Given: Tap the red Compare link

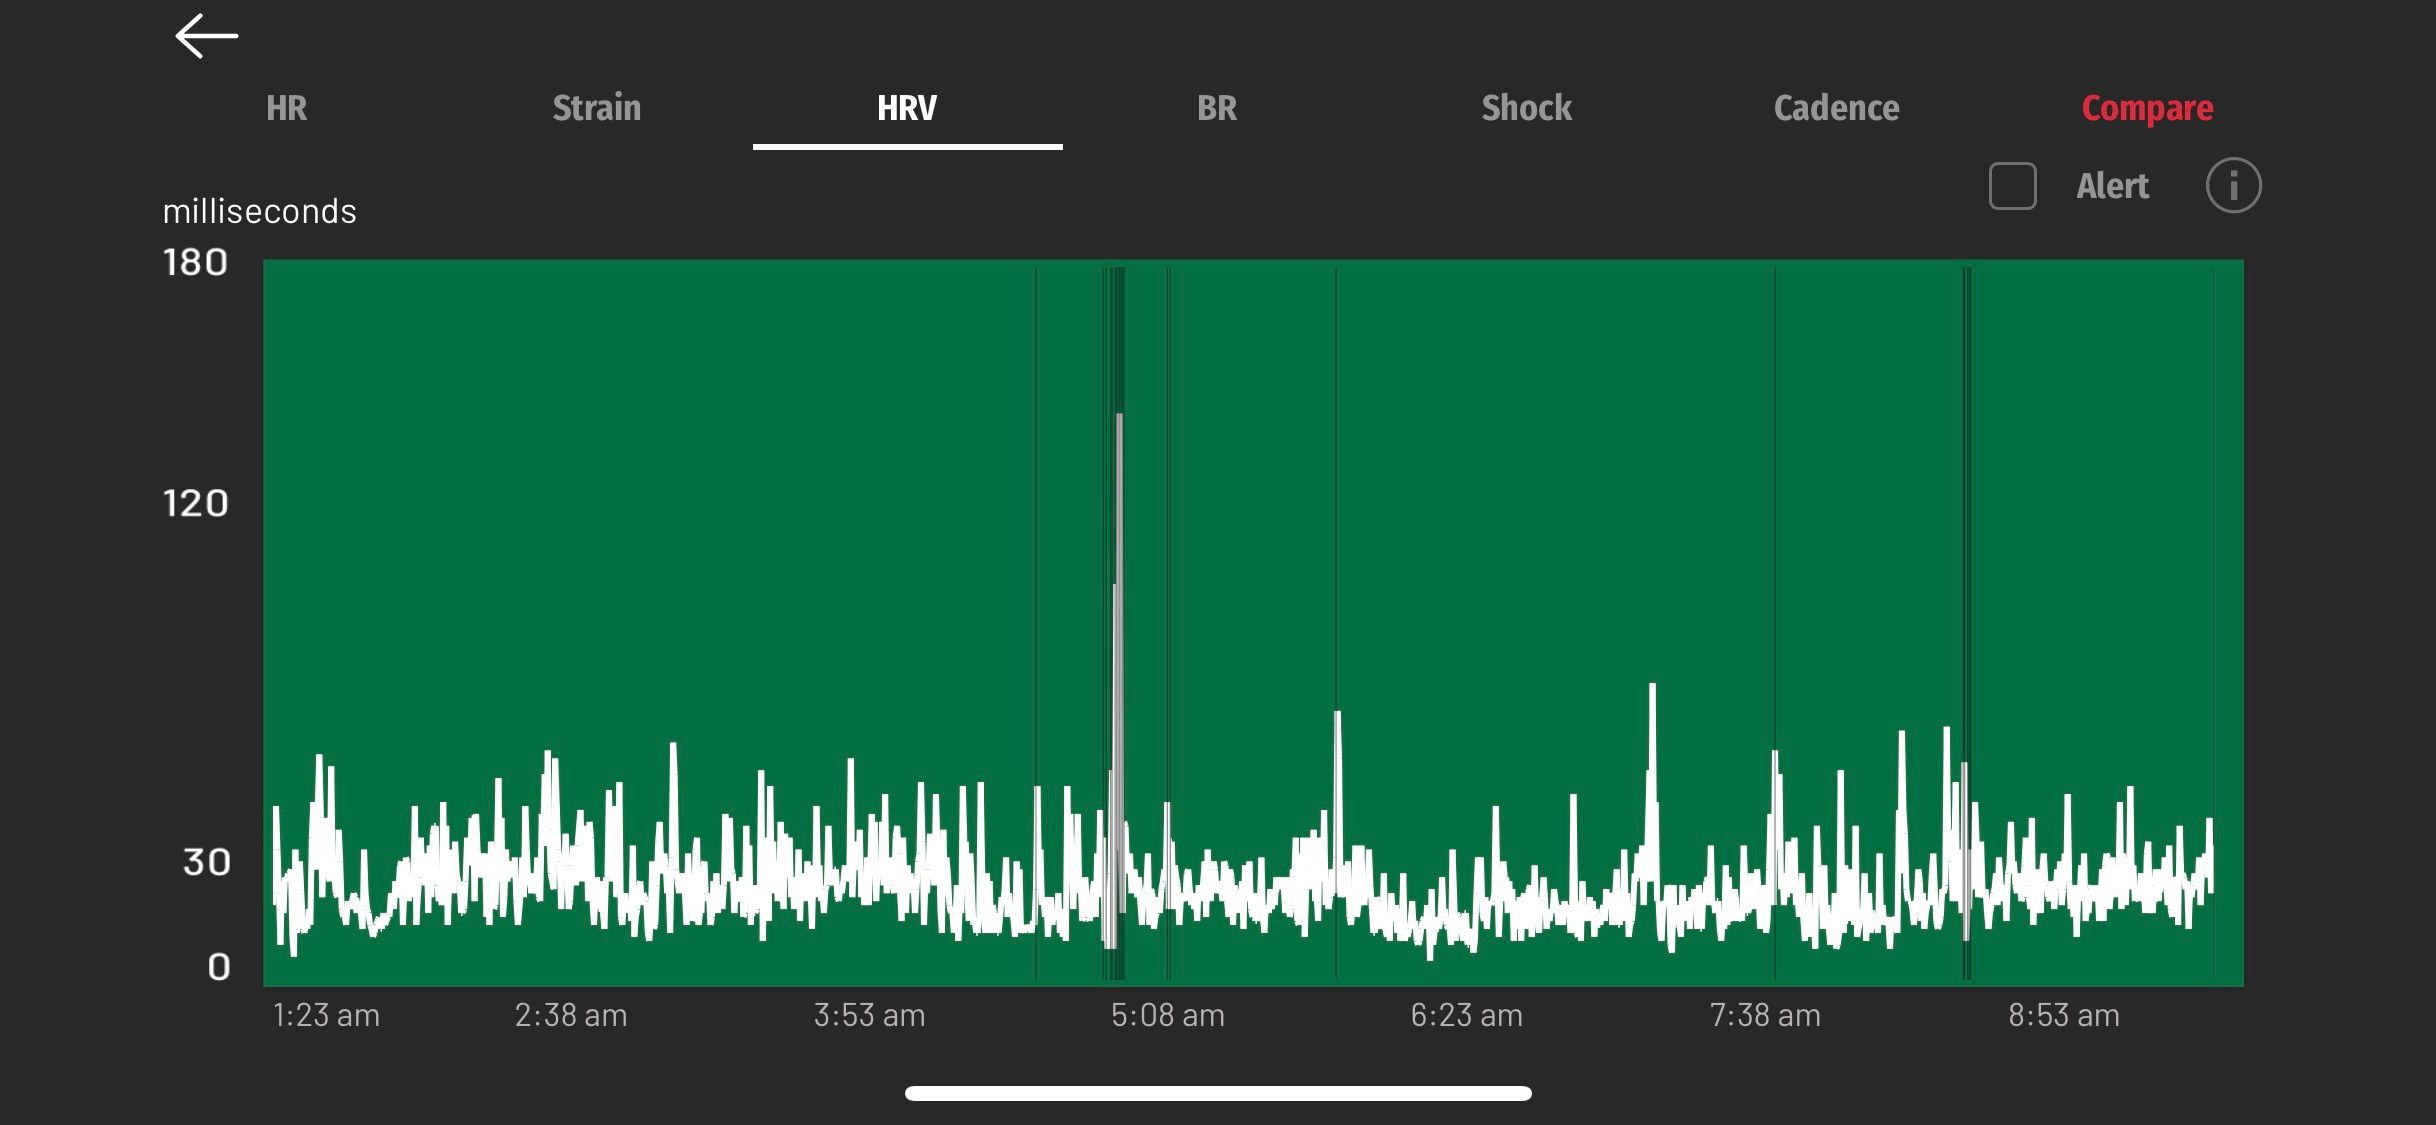Looking at the screenshot, I should coord(2146,108).
